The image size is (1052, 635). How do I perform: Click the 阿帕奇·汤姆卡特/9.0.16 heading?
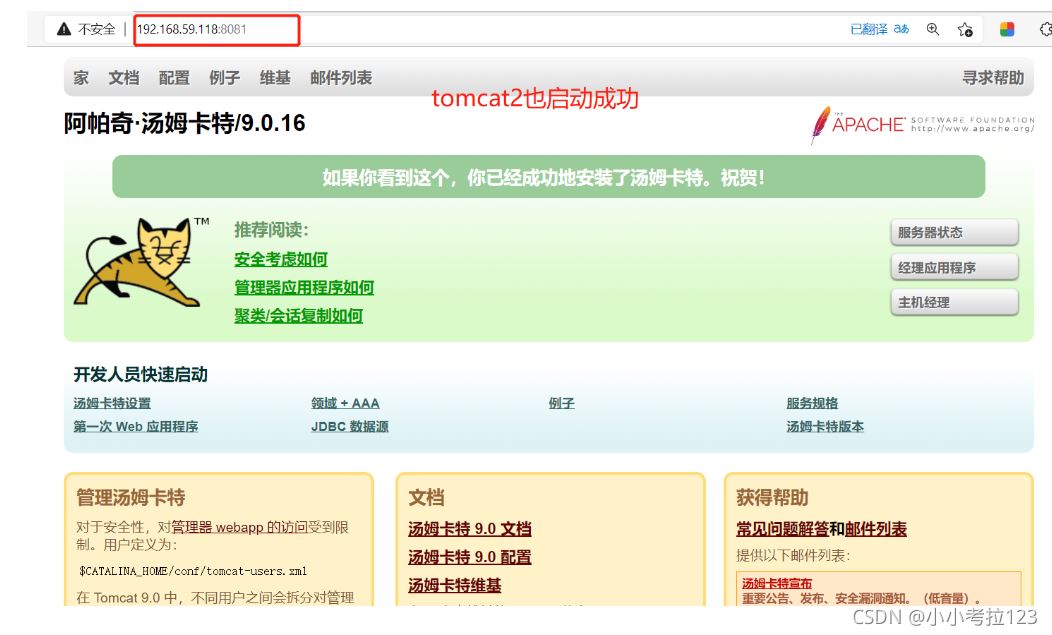185,124
